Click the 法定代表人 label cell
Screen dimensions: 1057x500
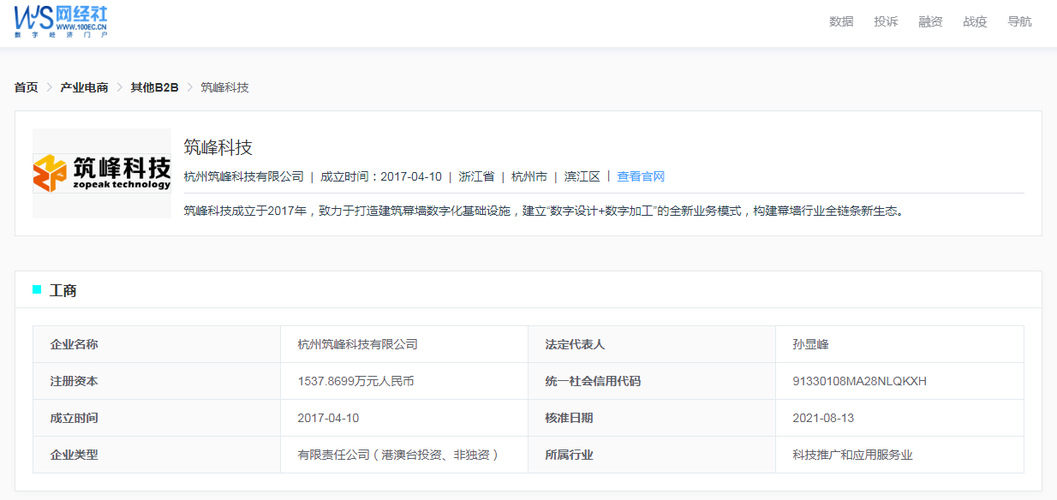[x=651, y=344]
